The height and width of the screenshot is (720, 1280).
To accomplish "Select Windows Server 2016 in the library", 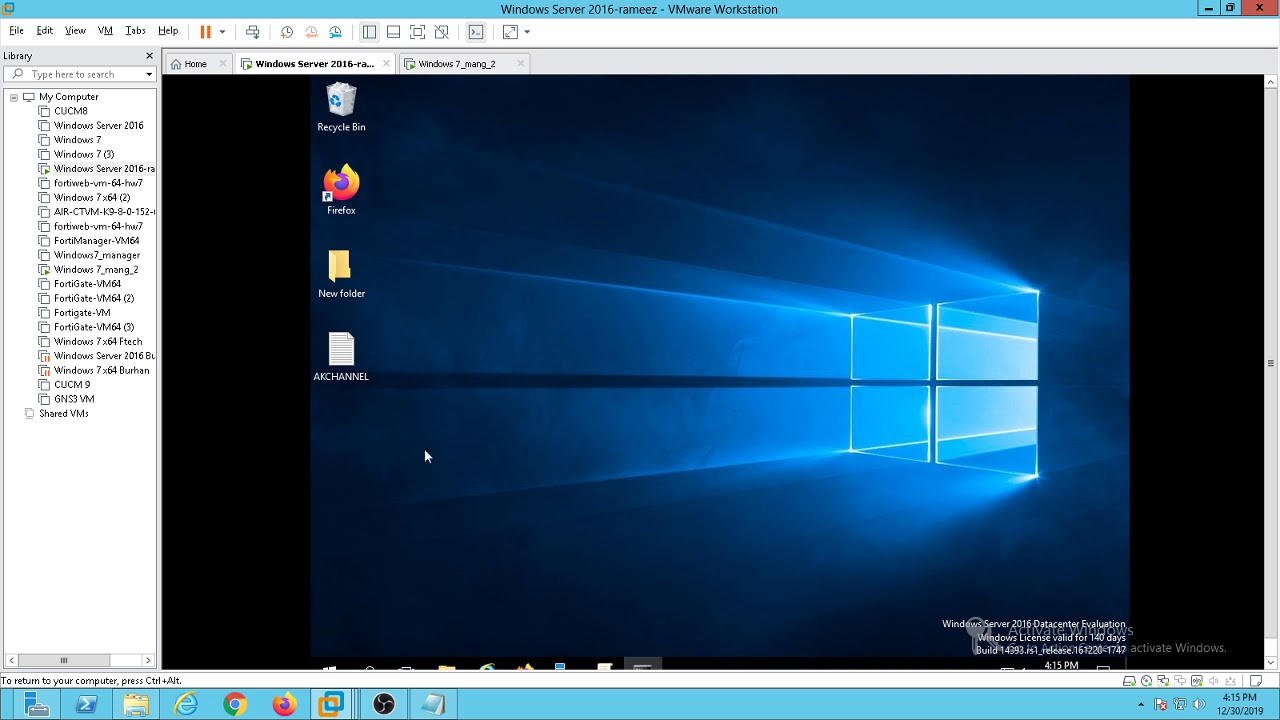I will (98, 126).
